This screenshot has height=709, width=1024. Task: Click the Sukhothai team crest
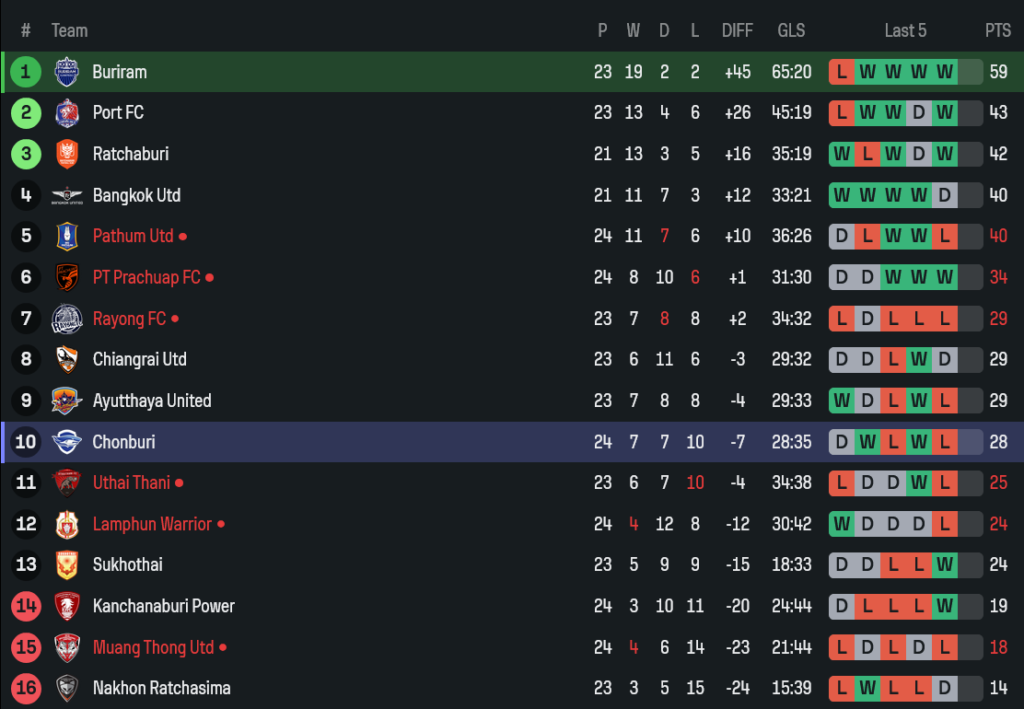click(67, 565)
